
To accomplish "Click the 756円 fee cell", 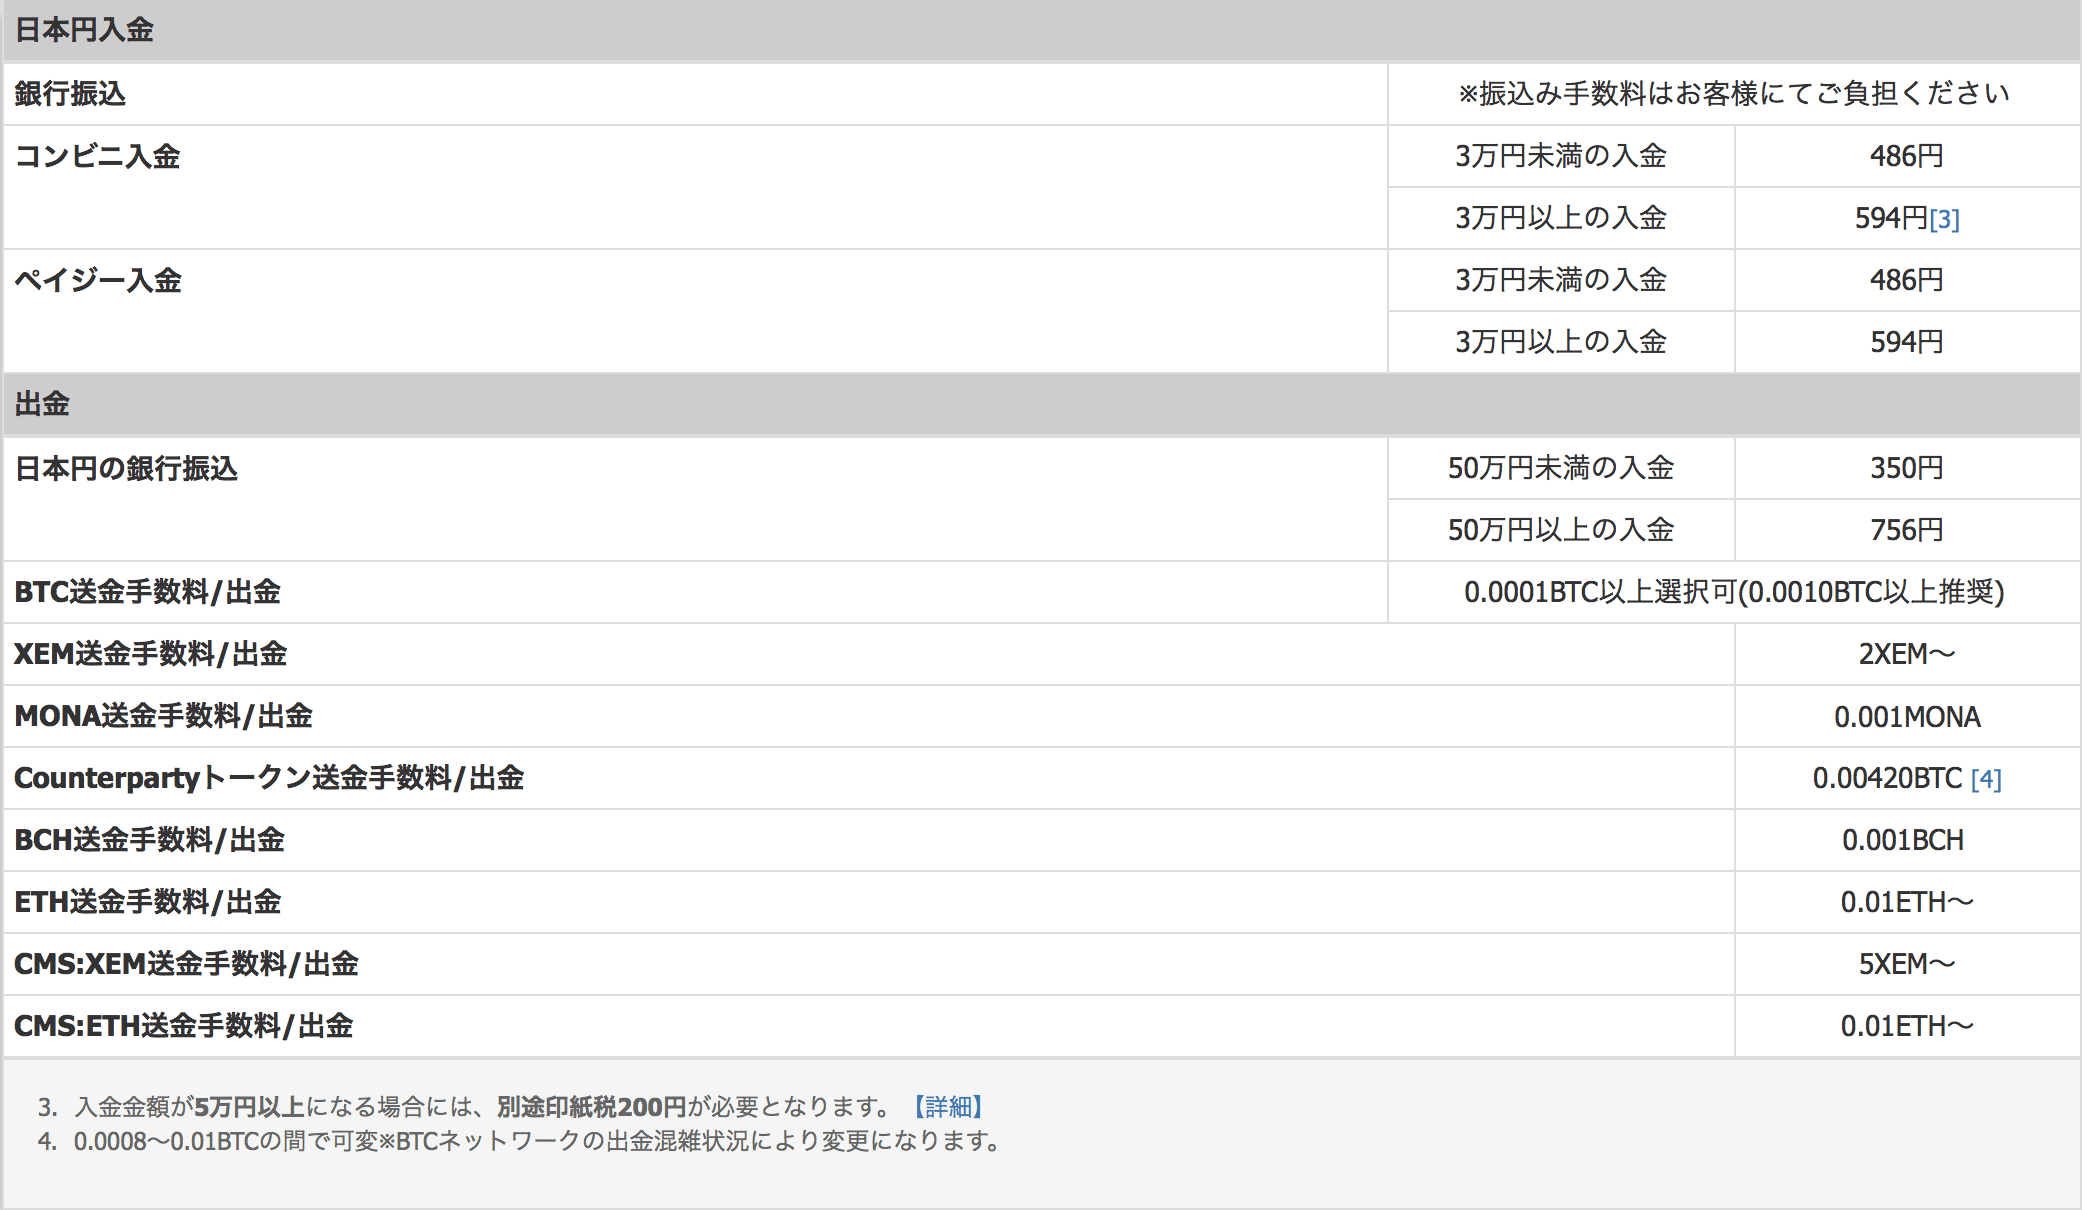I will tap(1906, 530).
